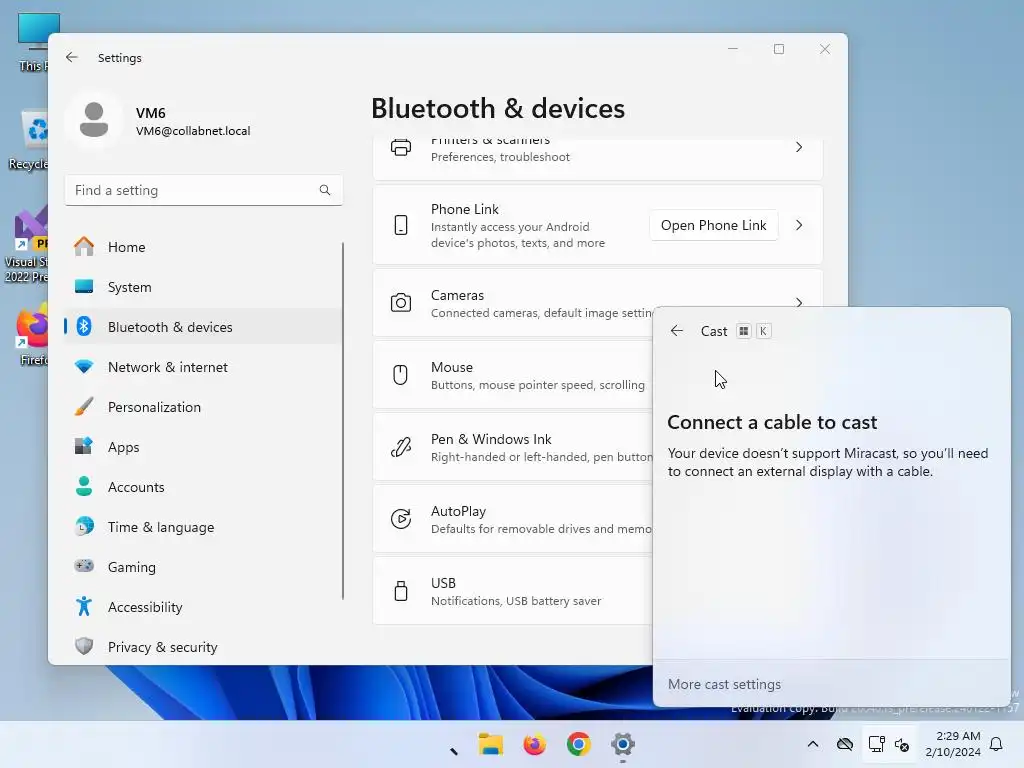
Task: Open the Apps settings category
Action: click(x=203, y=447)
